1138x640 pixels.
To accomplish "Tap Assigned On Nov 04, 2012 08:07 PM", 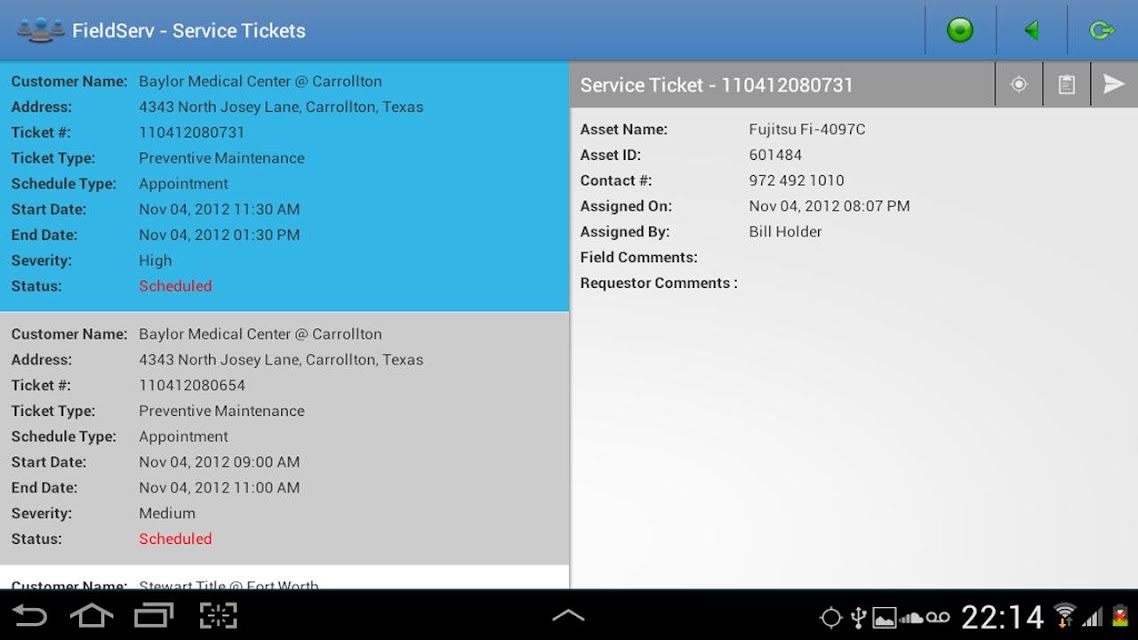I will tap(829, 206).
